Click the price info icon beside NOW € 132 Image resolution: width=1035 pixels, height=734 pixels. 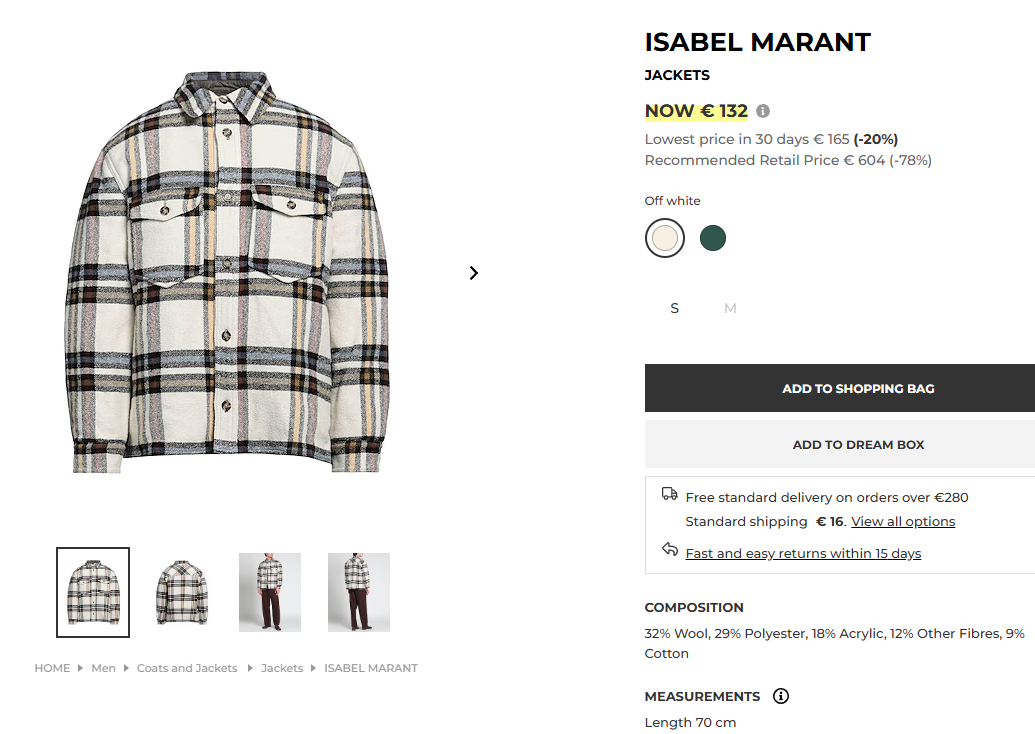tap(763, 111)
